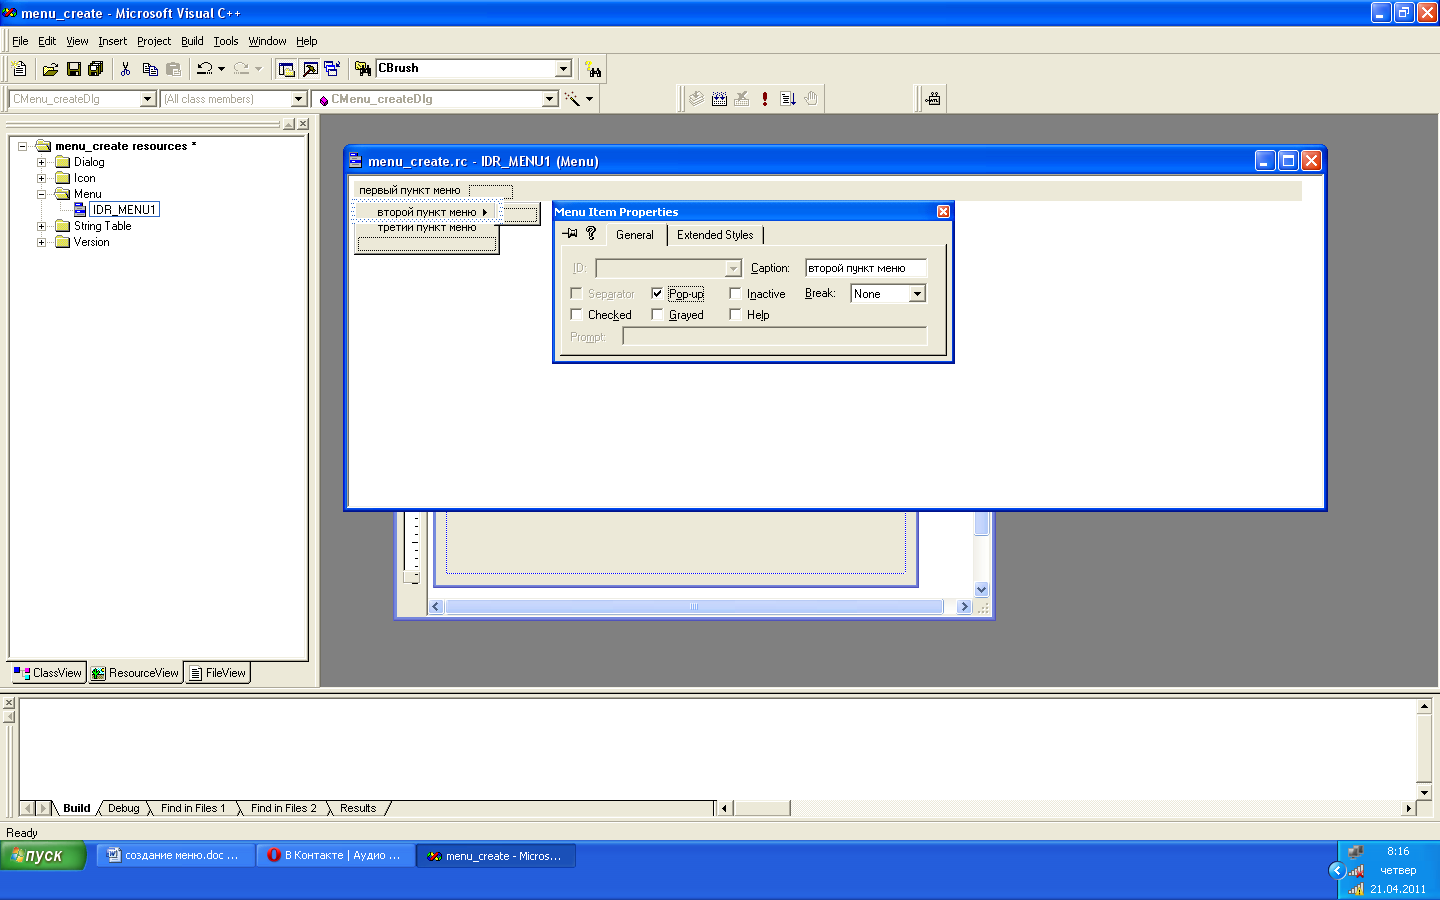Uncheck the Pop-up checkbox
Viewport: 1440px width, 900px height.
pyautogui.click(x=657, y=293)
